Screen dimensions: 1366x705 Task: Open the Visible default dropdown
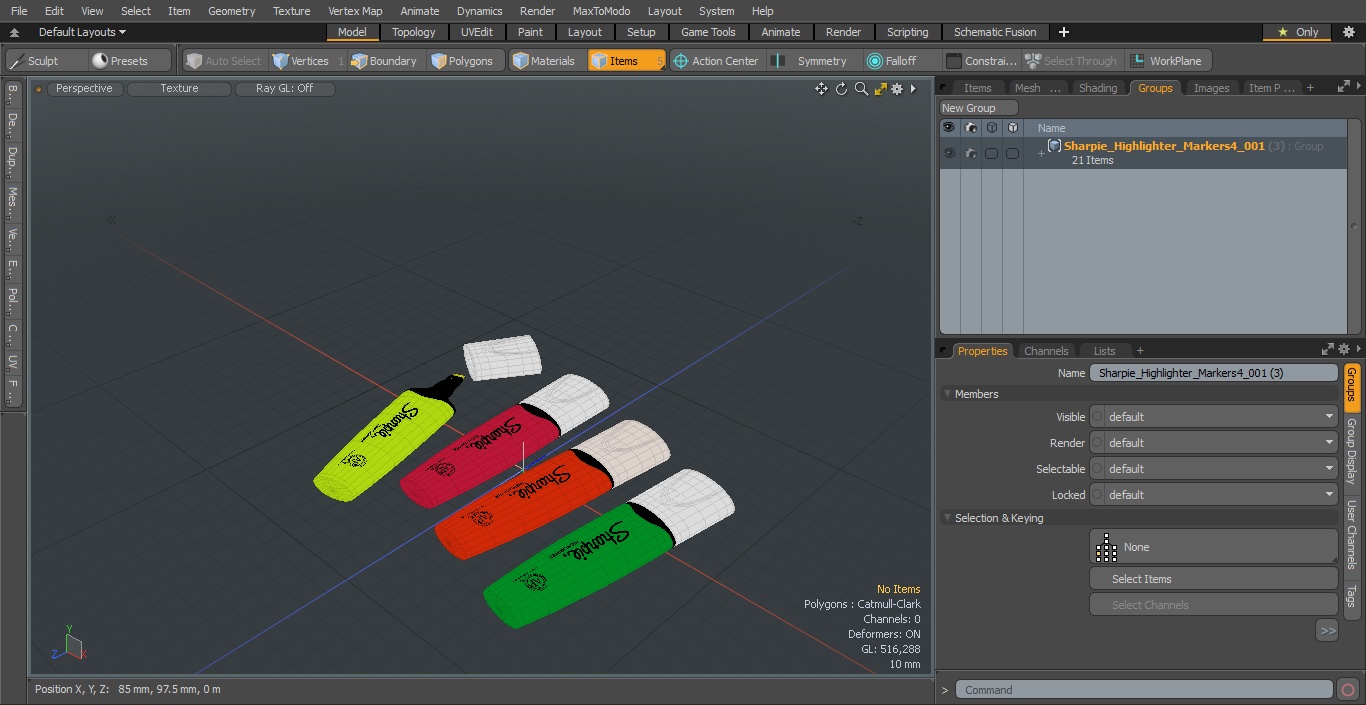[x=1221, y=417]
